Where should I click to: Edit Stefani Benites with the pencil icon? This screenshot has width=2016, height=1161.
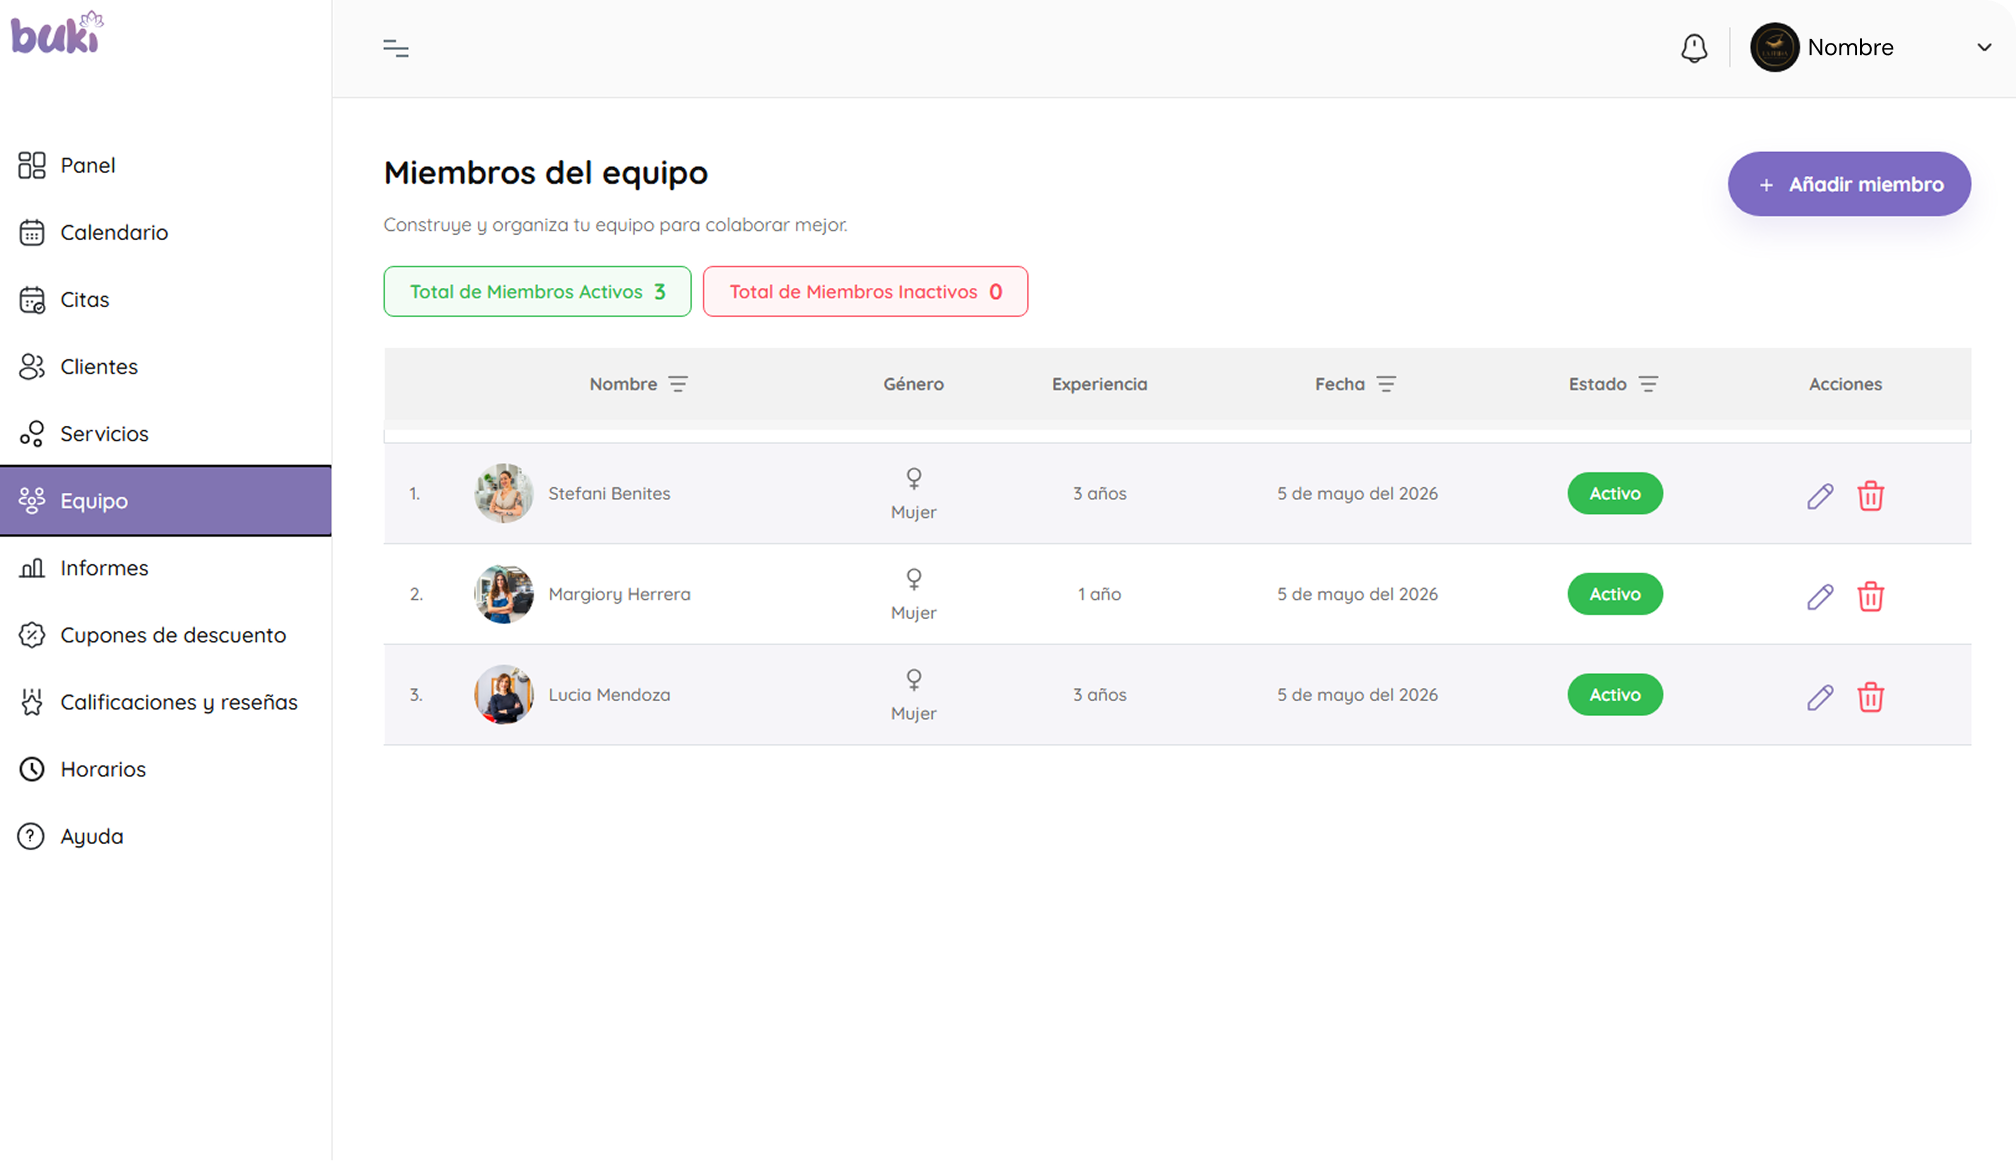click(x=1820, y=496)
